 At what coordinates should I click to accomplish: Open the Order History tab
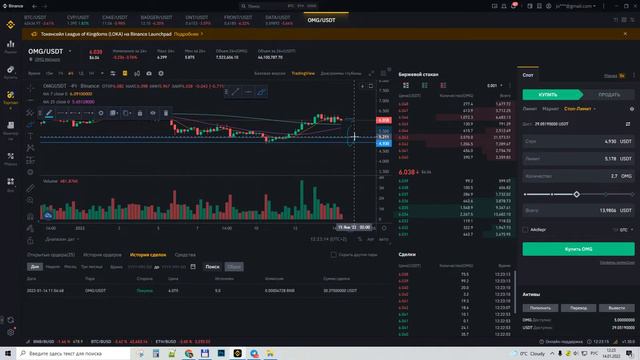point(102,255)
